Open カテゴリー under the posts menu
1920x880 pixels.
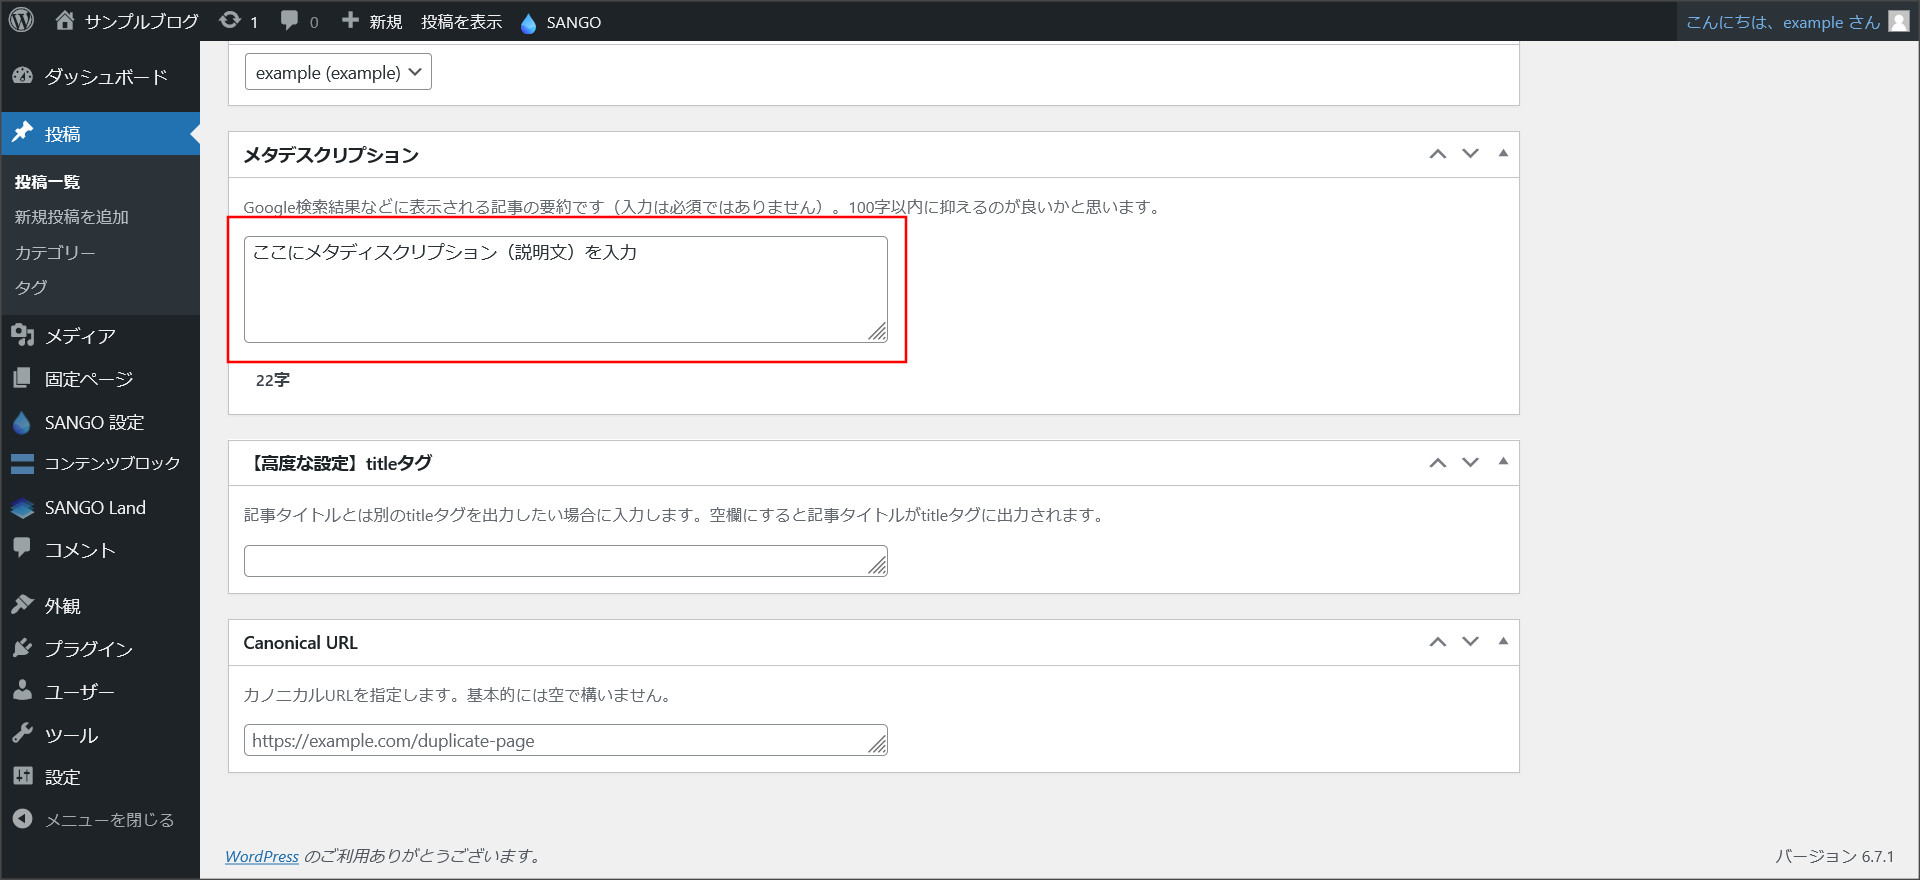click(55, 253)
